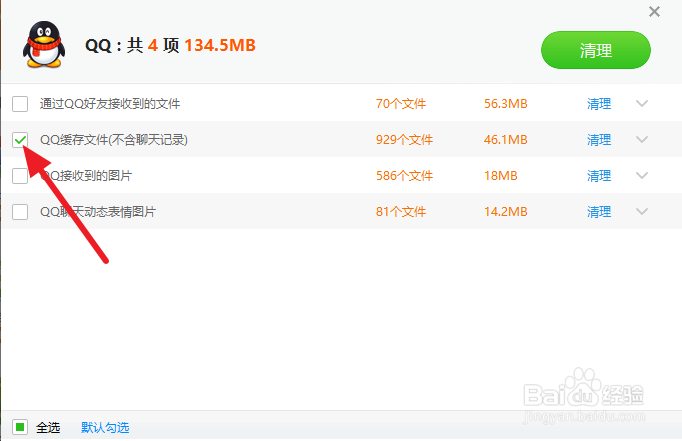Toggle the 全选 checkbox
Viewport: 682px width, 441px height.
coord(20,427)
